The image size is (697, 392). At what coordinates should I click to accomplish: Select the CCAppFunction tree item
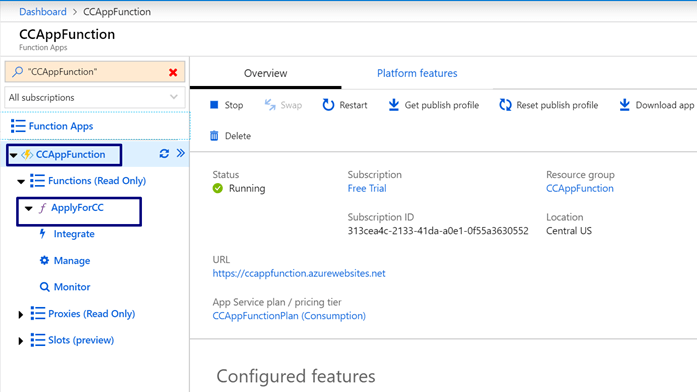point(71,155)
